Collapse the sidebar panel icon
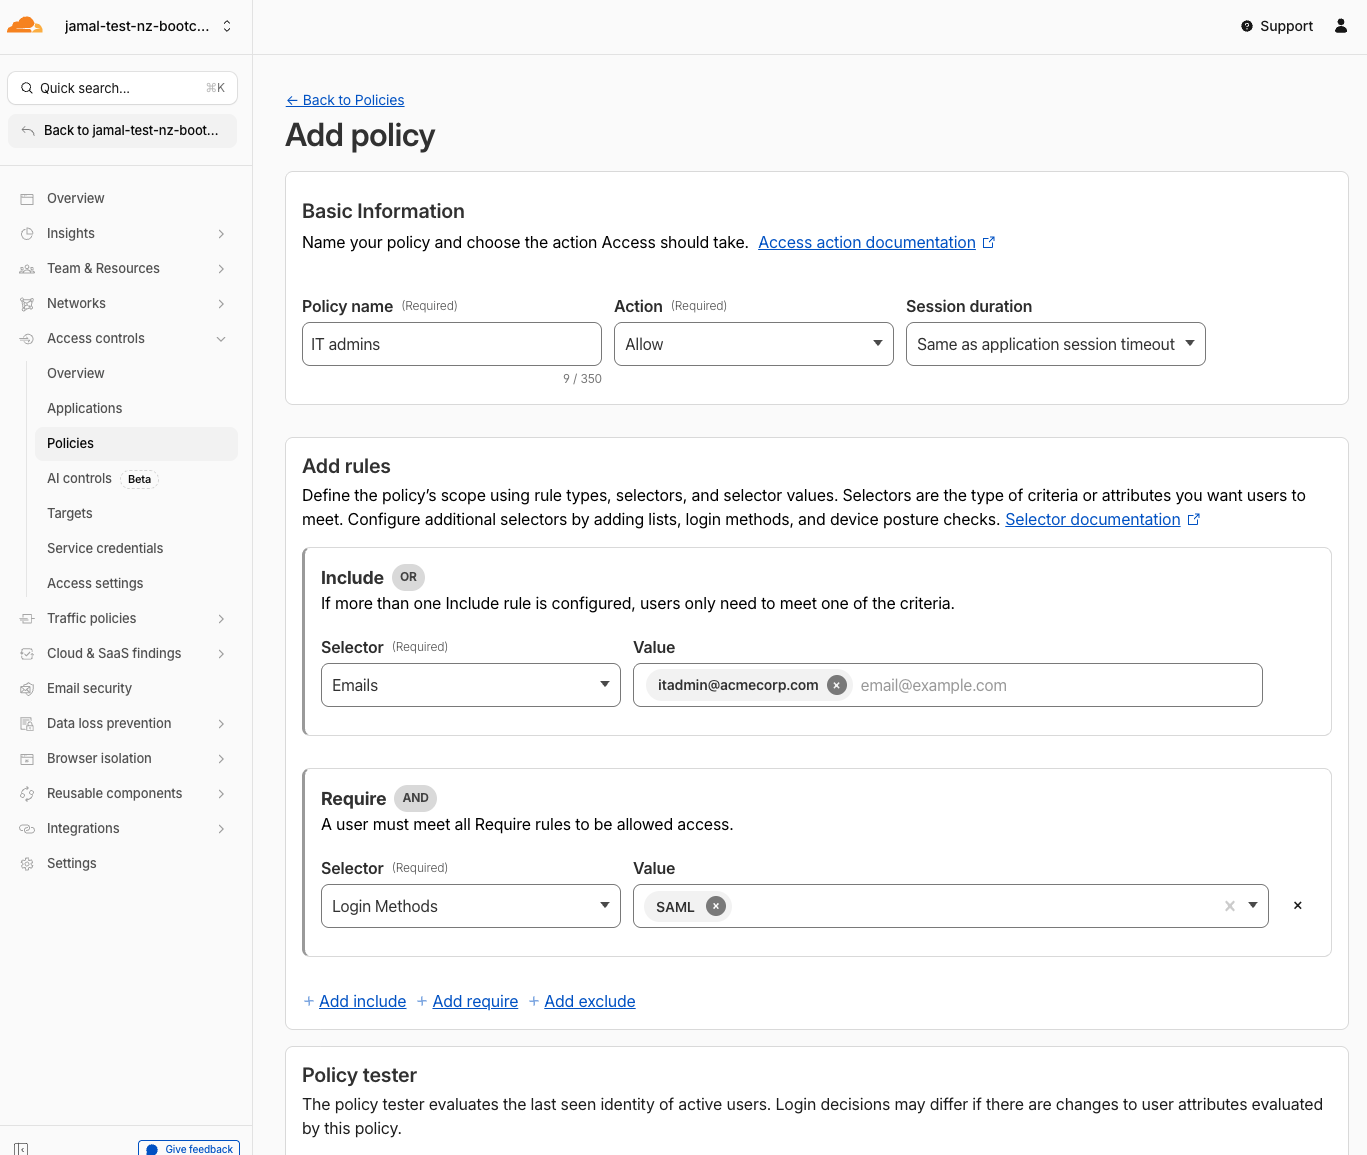 pos(21,1149)
